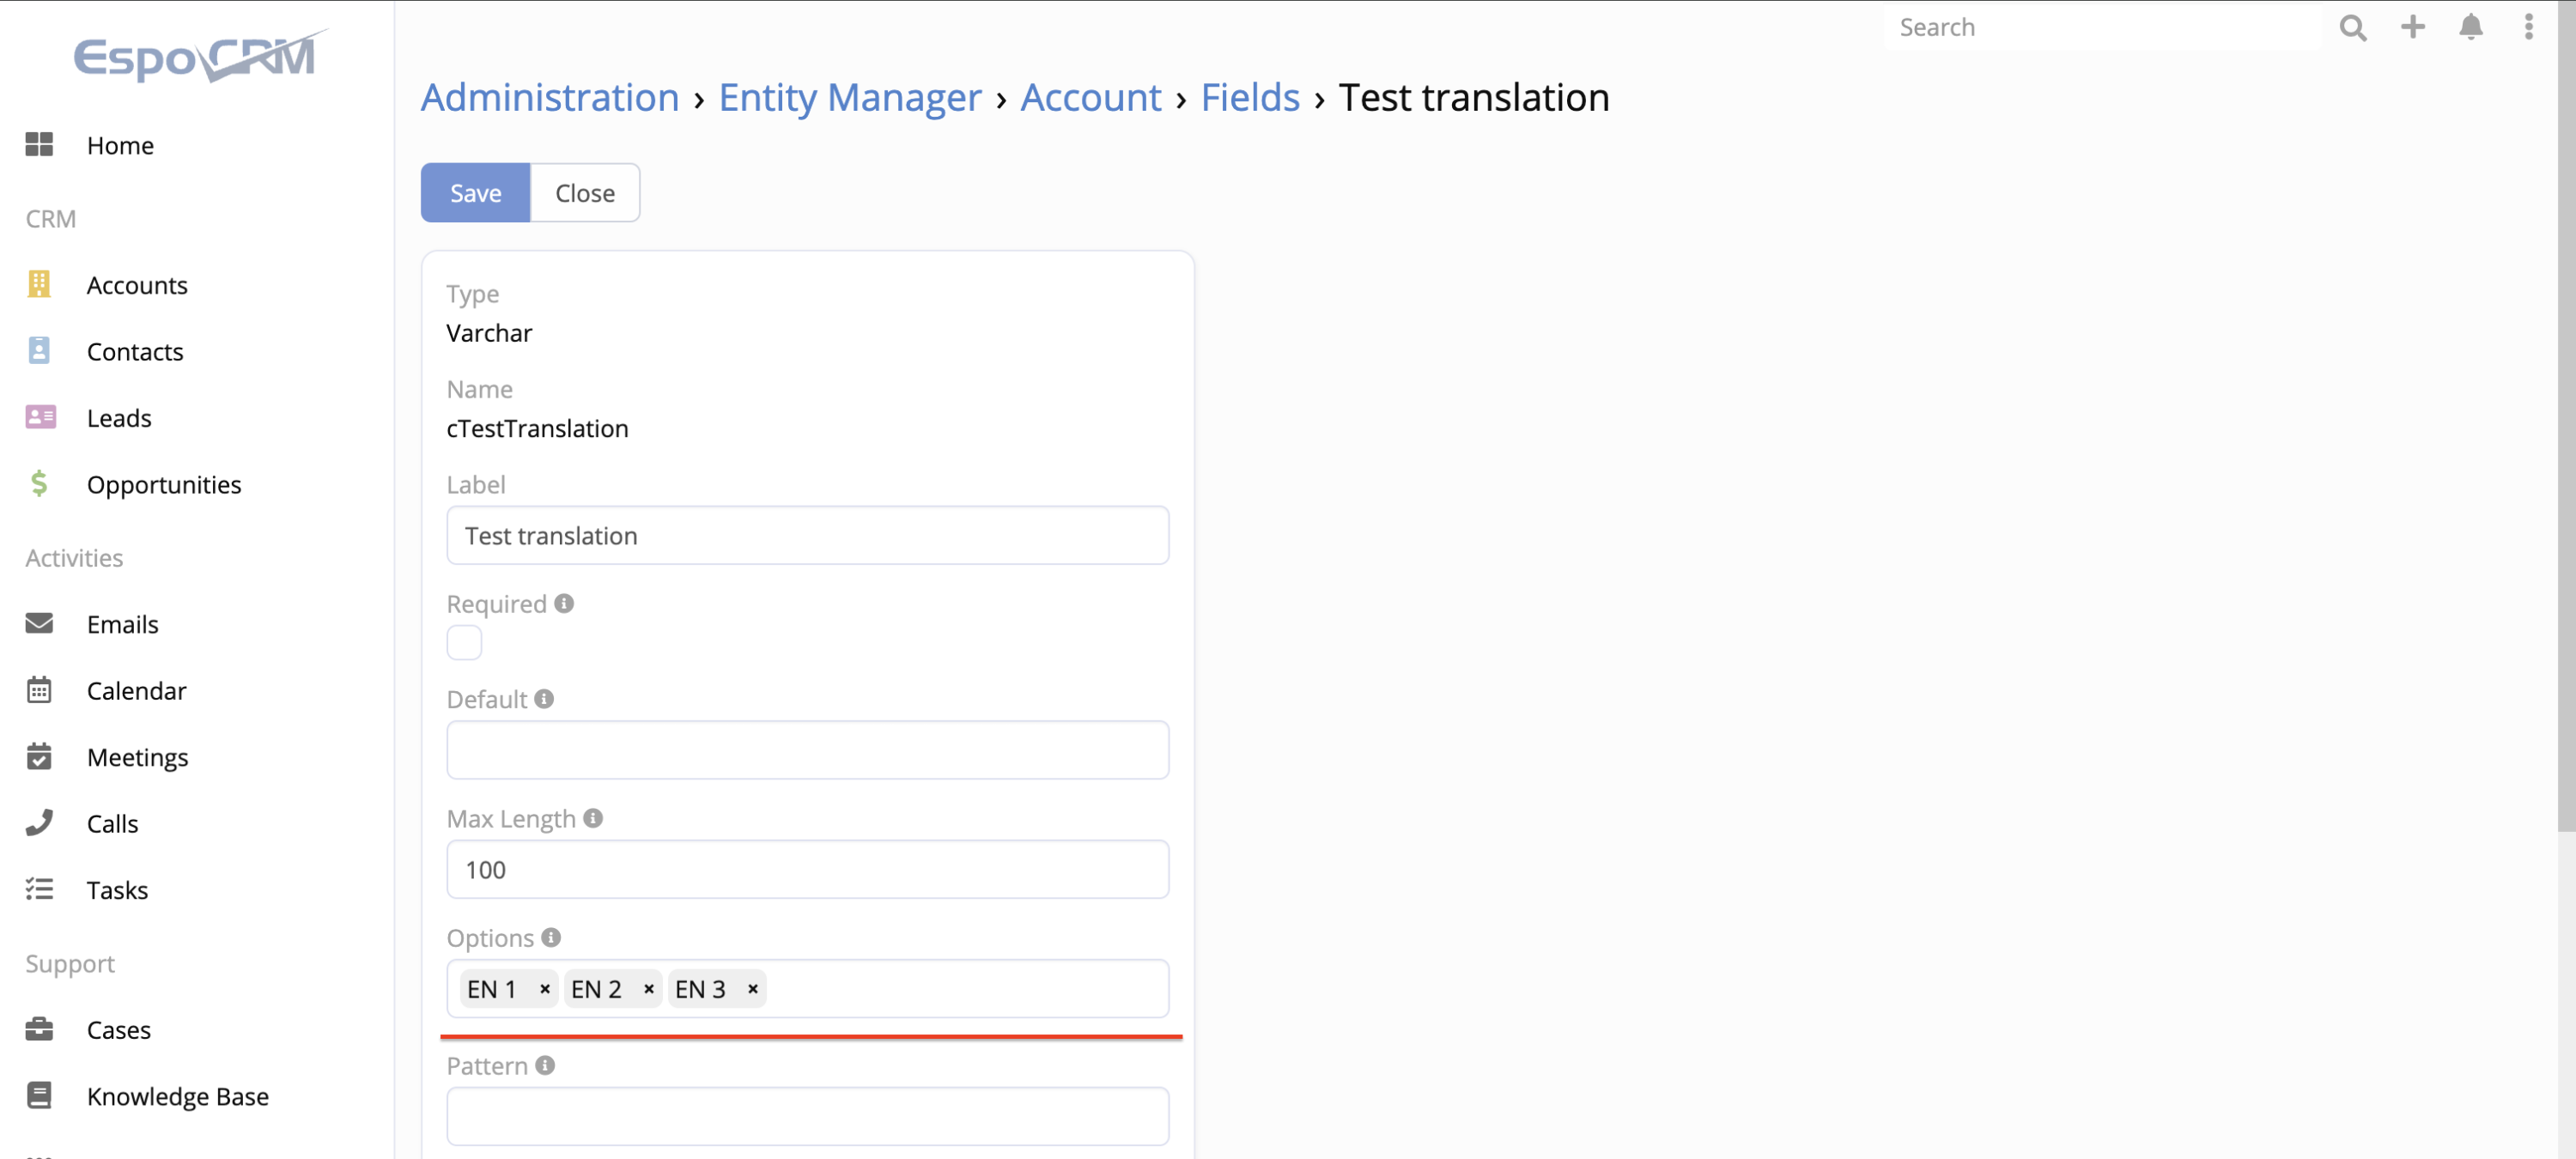Remove the EN 2 option
Image resolution: width=2576 pixels, height=1159 pixels.
click(649, 989)
